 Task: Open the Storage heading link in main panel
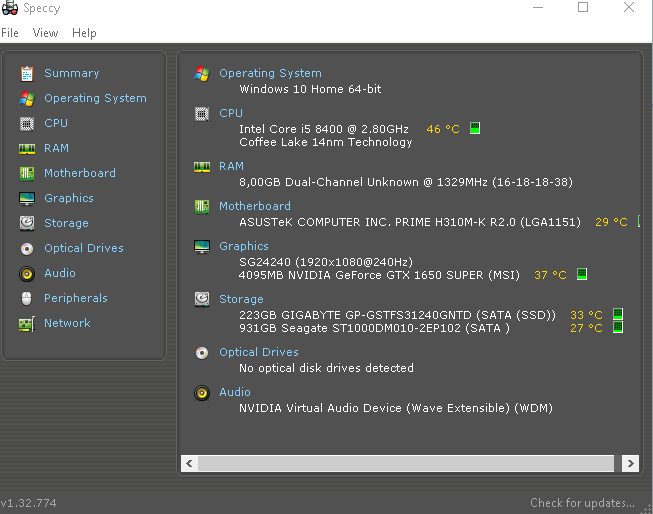[x=241, y=299]
